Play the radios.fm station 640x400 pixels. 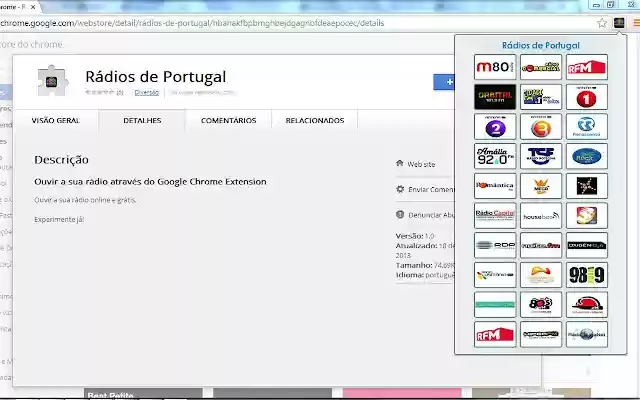(x=541, y=245)
